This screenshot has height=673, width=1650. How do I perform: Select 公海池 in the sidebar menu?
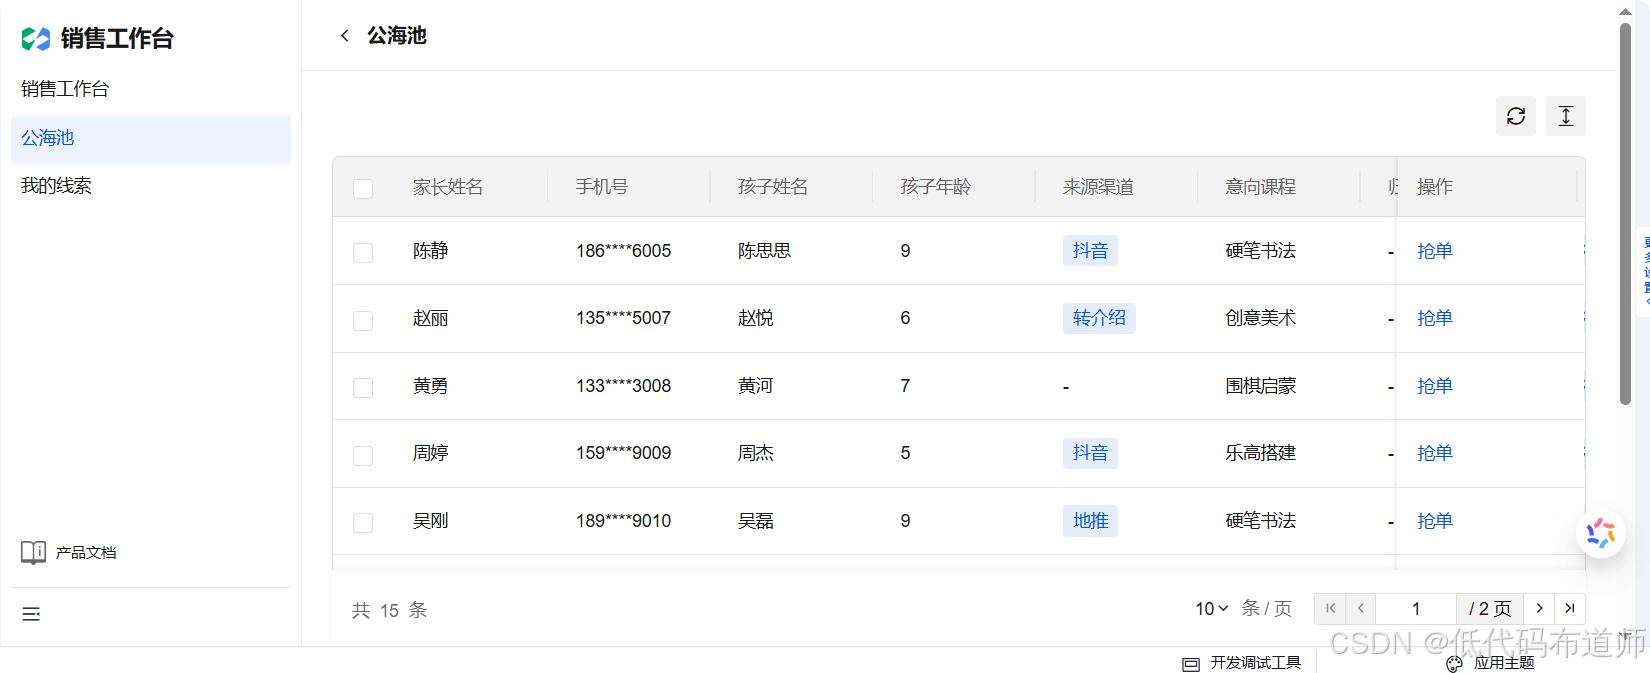pos(150,139)
